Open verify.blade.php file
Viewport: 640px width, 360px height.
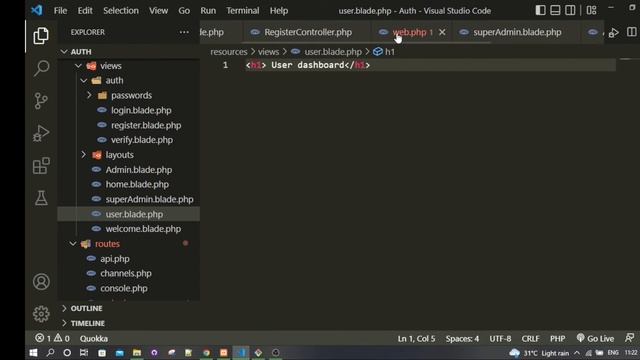point(142,140)
